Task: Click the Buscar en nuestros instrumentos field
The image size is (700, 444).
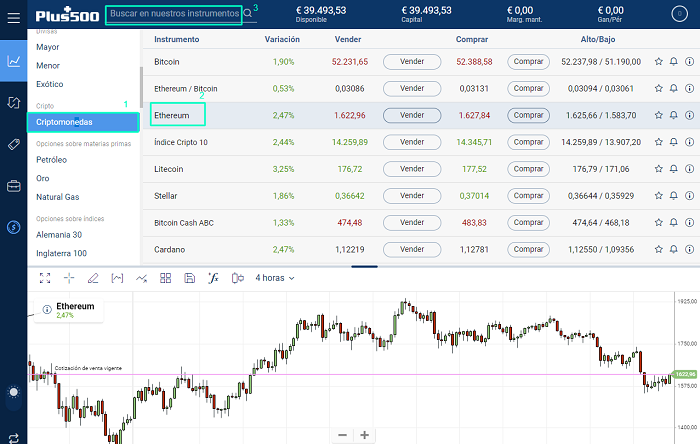Action: pos(174,14)
